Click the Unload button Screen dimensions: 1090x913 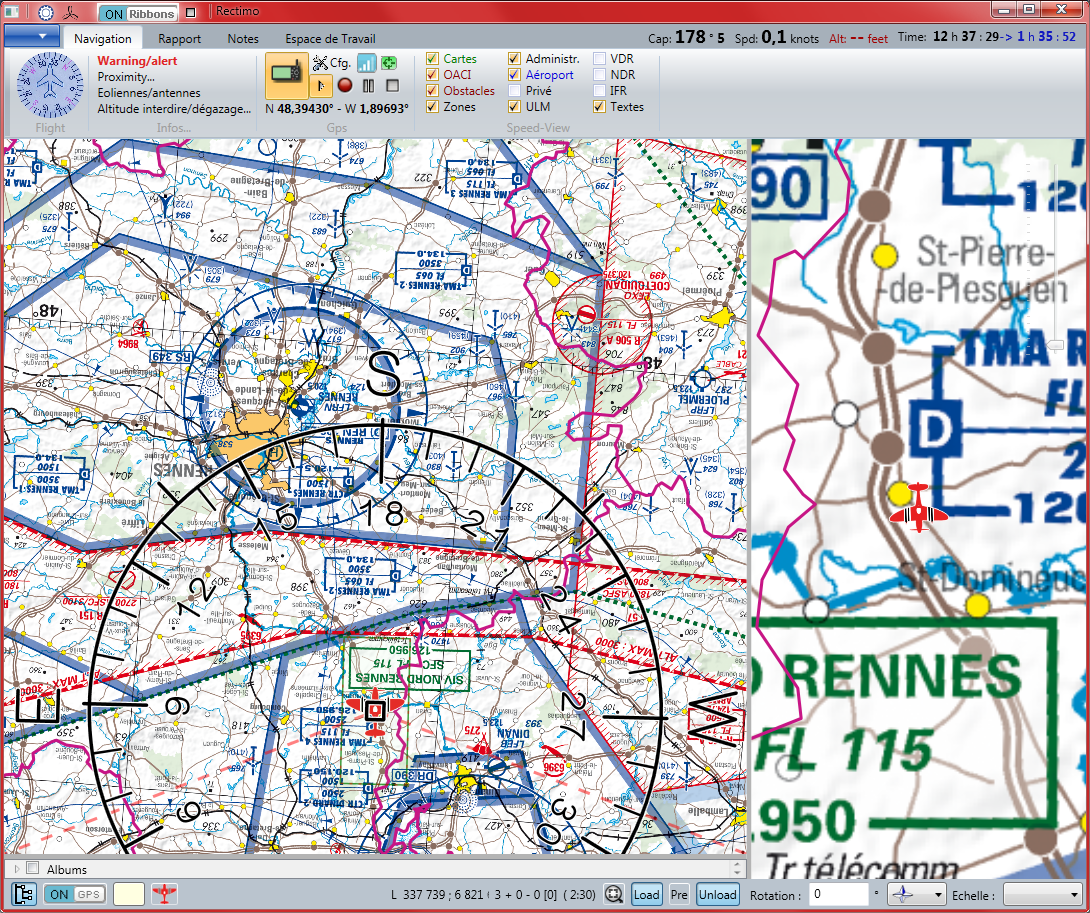pos(717,894)
